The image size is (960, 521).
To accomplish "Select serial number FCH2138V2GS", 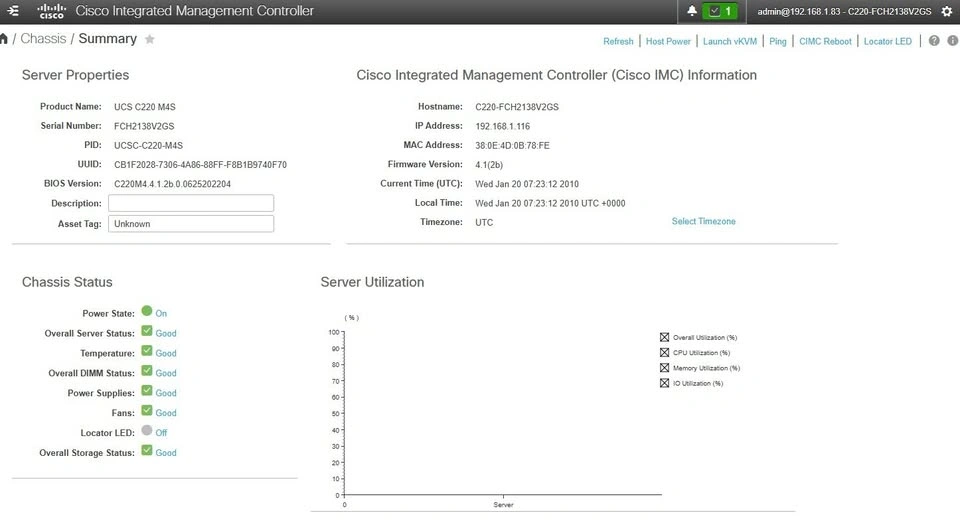I will [144, 126].
